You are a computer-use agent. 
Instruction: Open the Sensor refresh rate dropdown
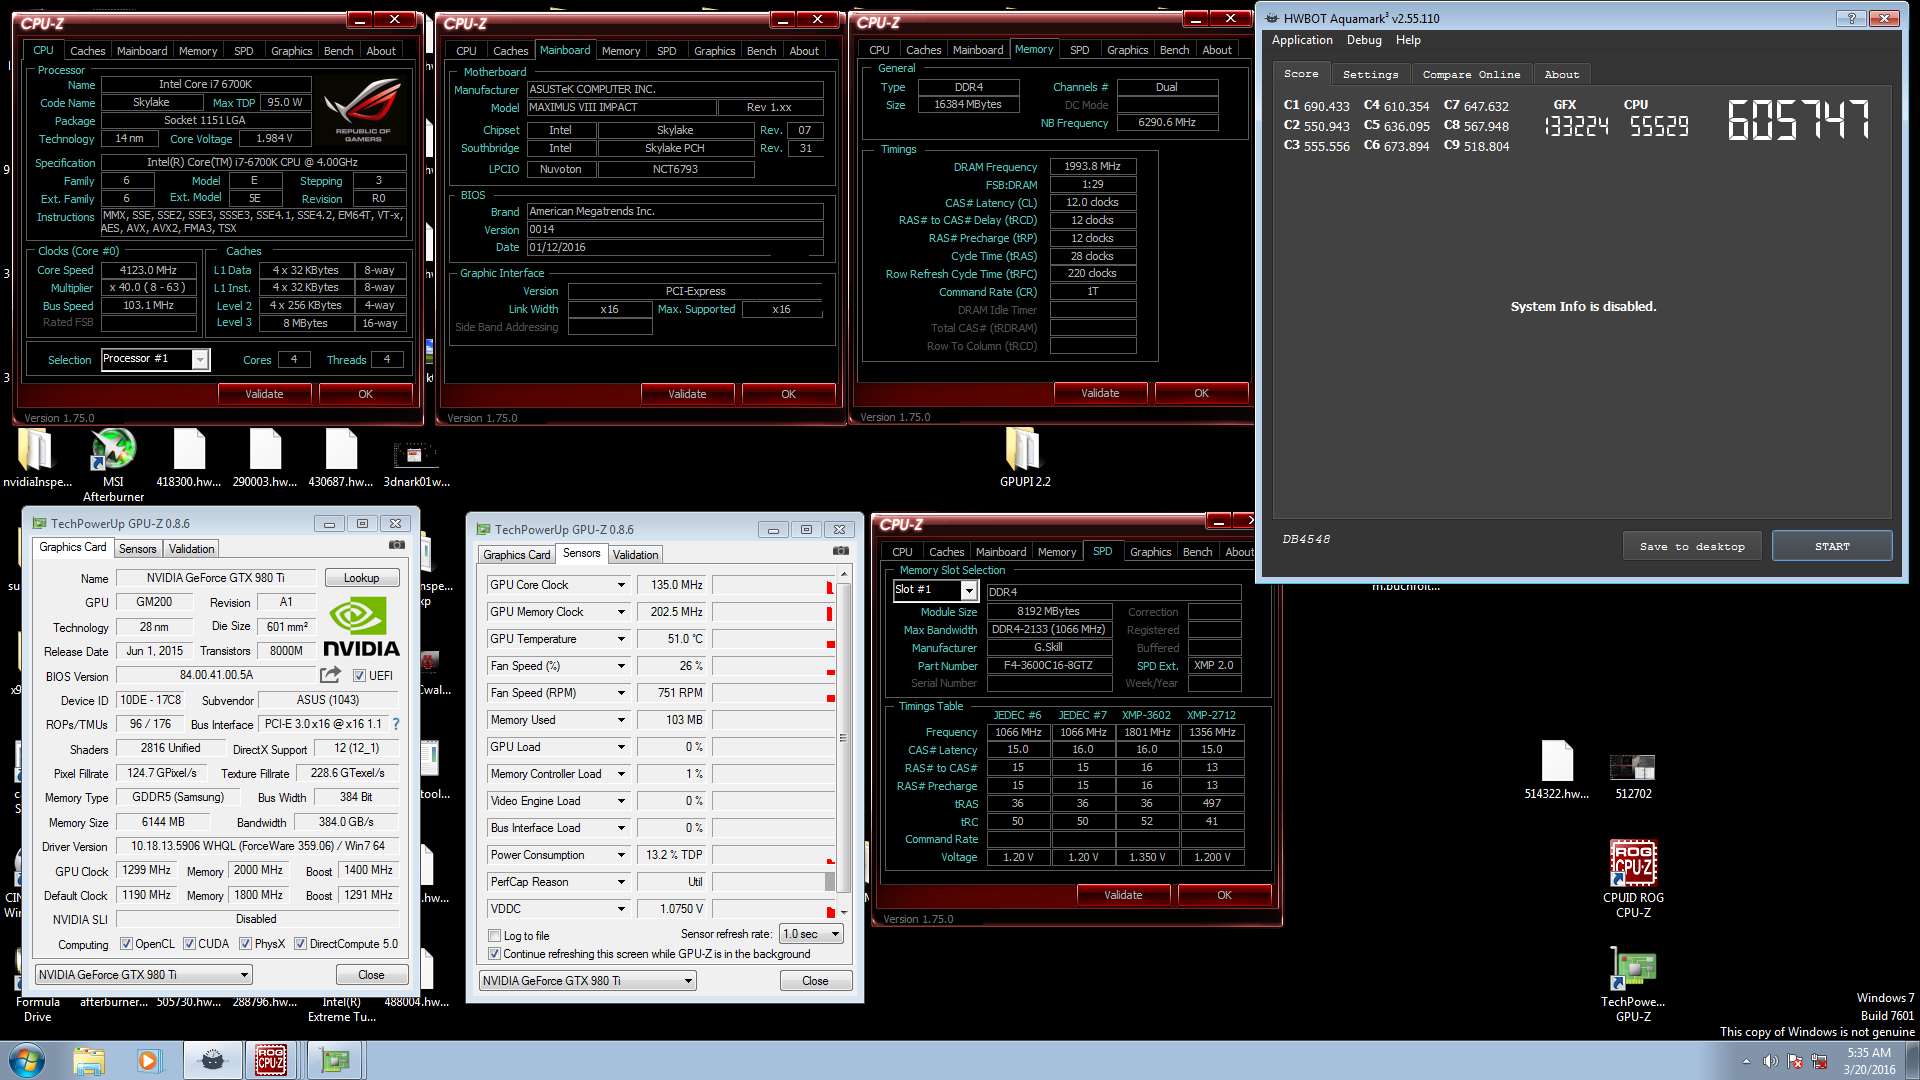[x=811, y=934]
